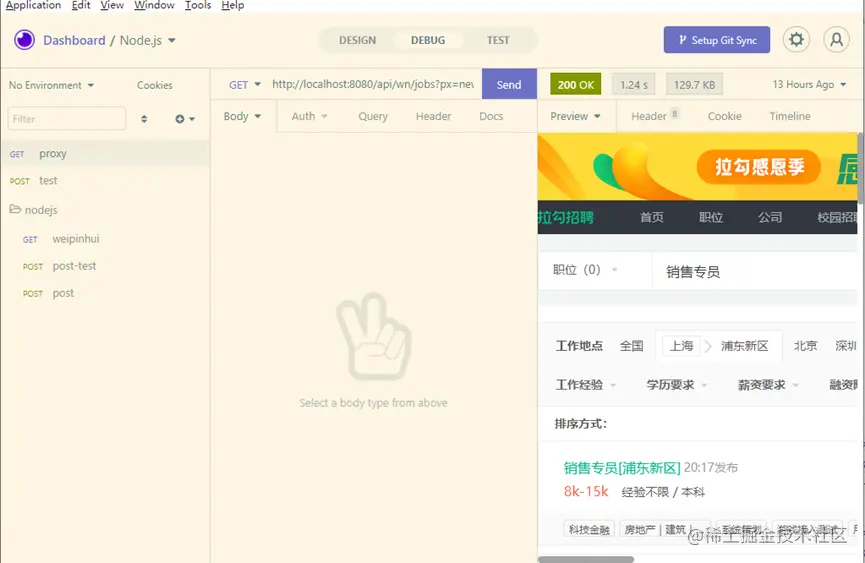This screenshot has height=563, width=865.
Task: Select the DEBUG mode toggle
Action: pyautogui.click(x=428, y=40)
